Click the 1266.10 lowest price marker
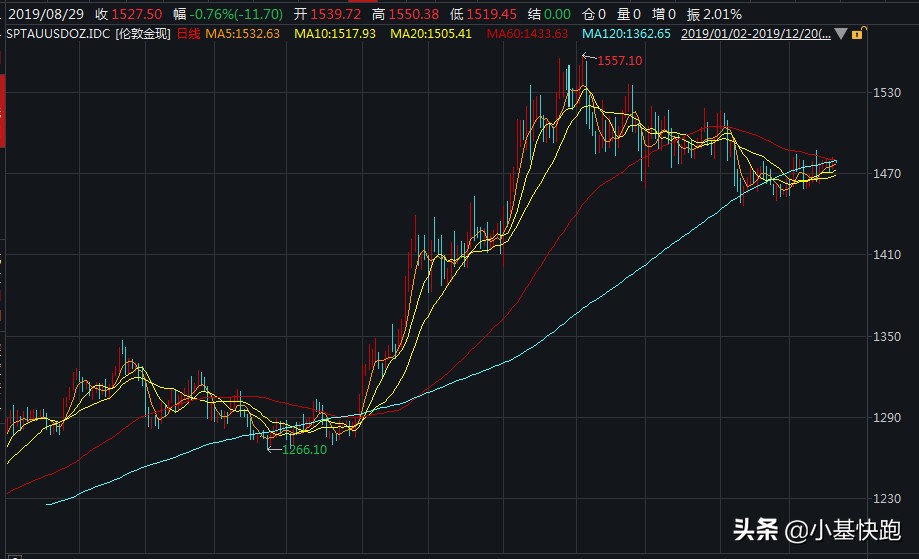Screen dimensions: 919x559 pyautogui.click(x=304, y=450)
